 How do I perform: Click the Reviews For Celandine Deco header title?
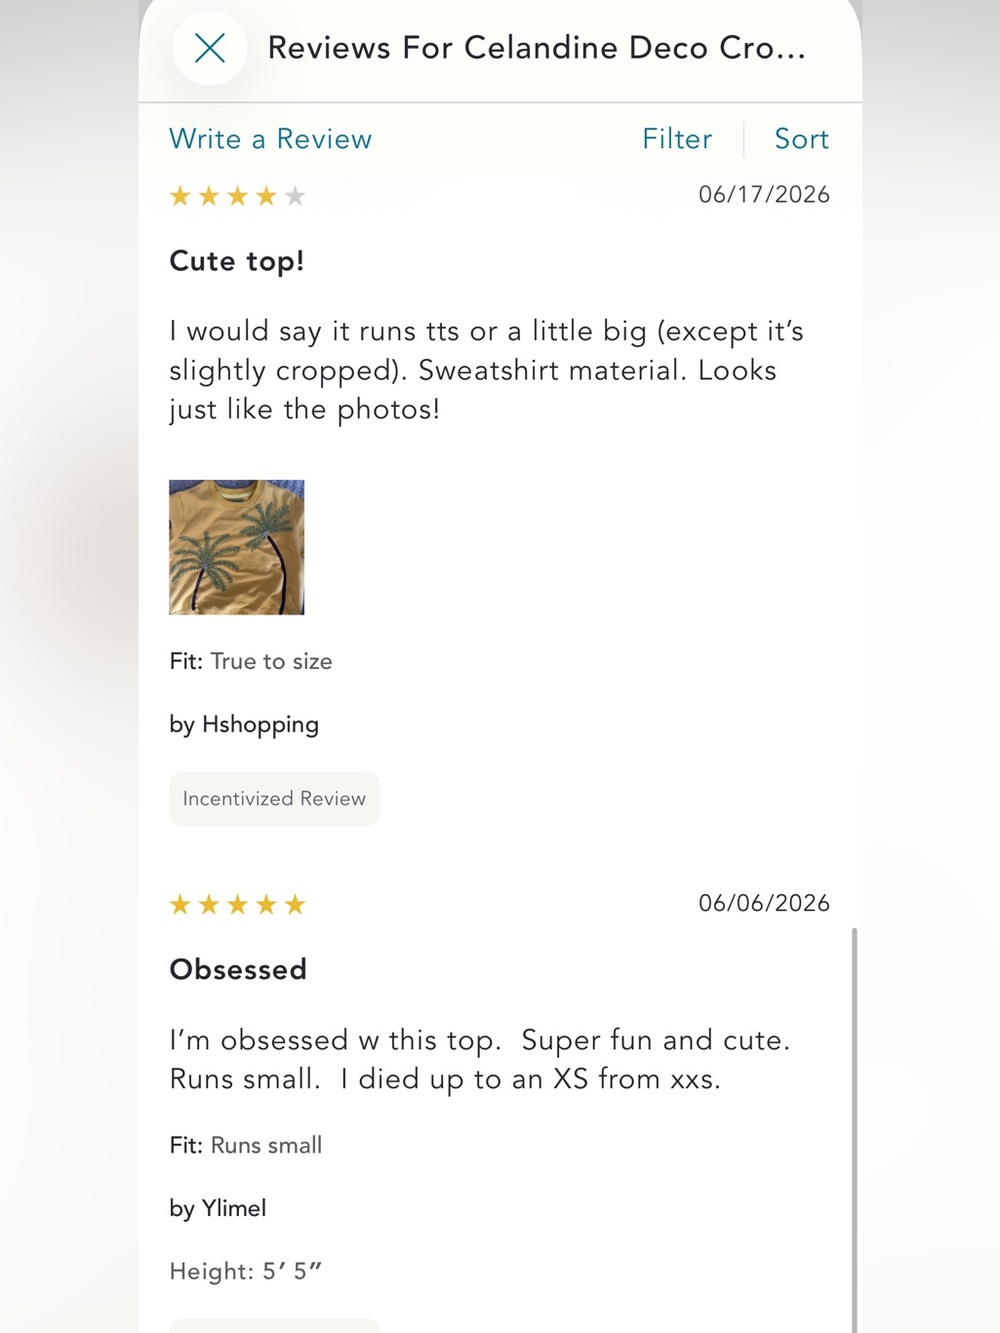pos(536,48)
